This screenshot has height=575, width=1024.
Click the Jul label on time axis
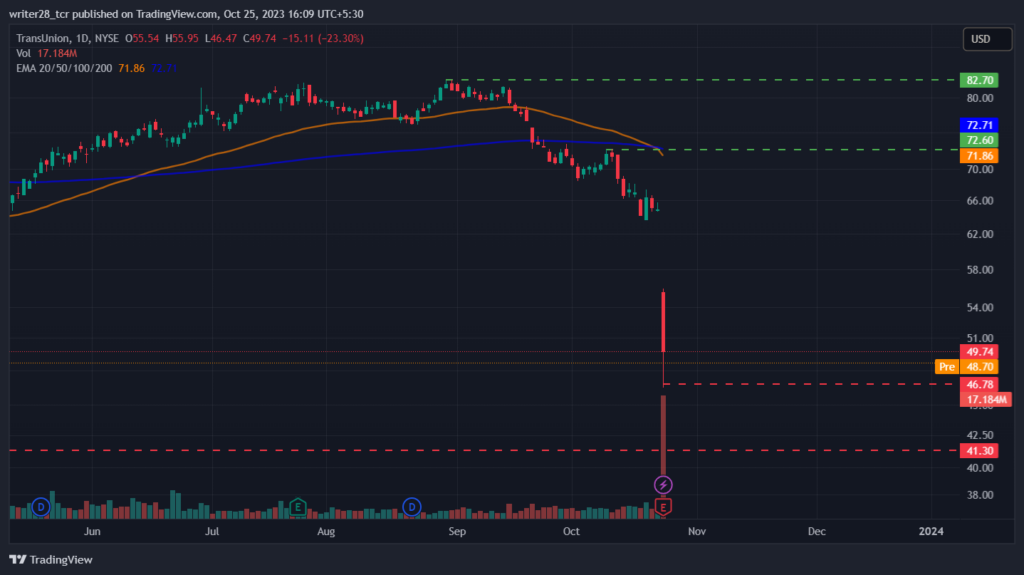[212, 531]
